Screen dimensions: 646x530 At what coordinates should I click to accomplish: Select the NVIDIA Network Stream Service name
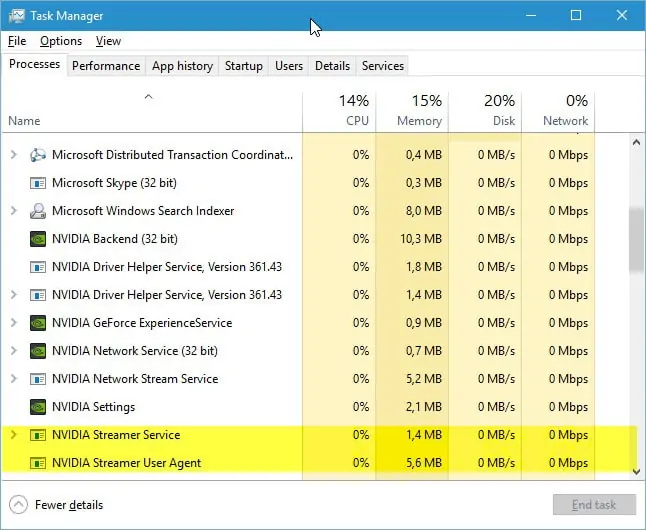135,379
